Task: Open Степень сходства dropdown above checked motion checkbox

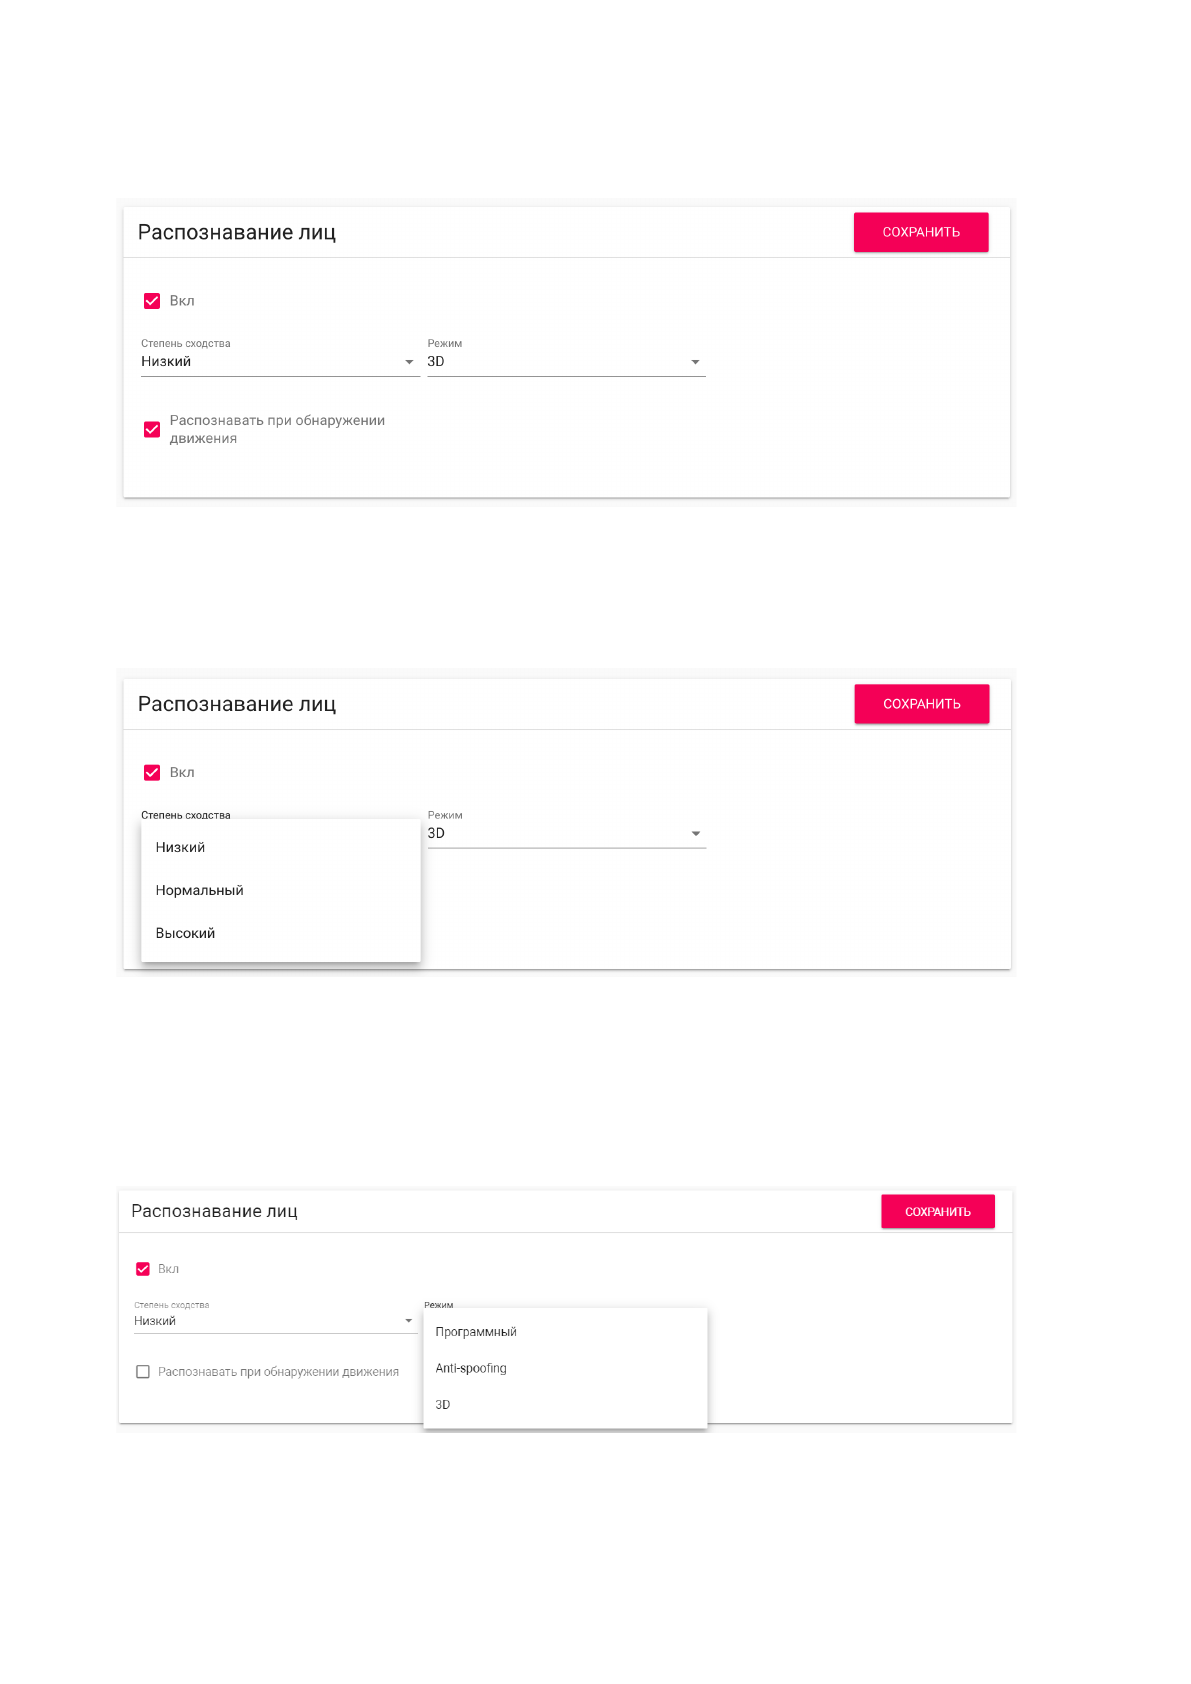Action: point(277,362)
